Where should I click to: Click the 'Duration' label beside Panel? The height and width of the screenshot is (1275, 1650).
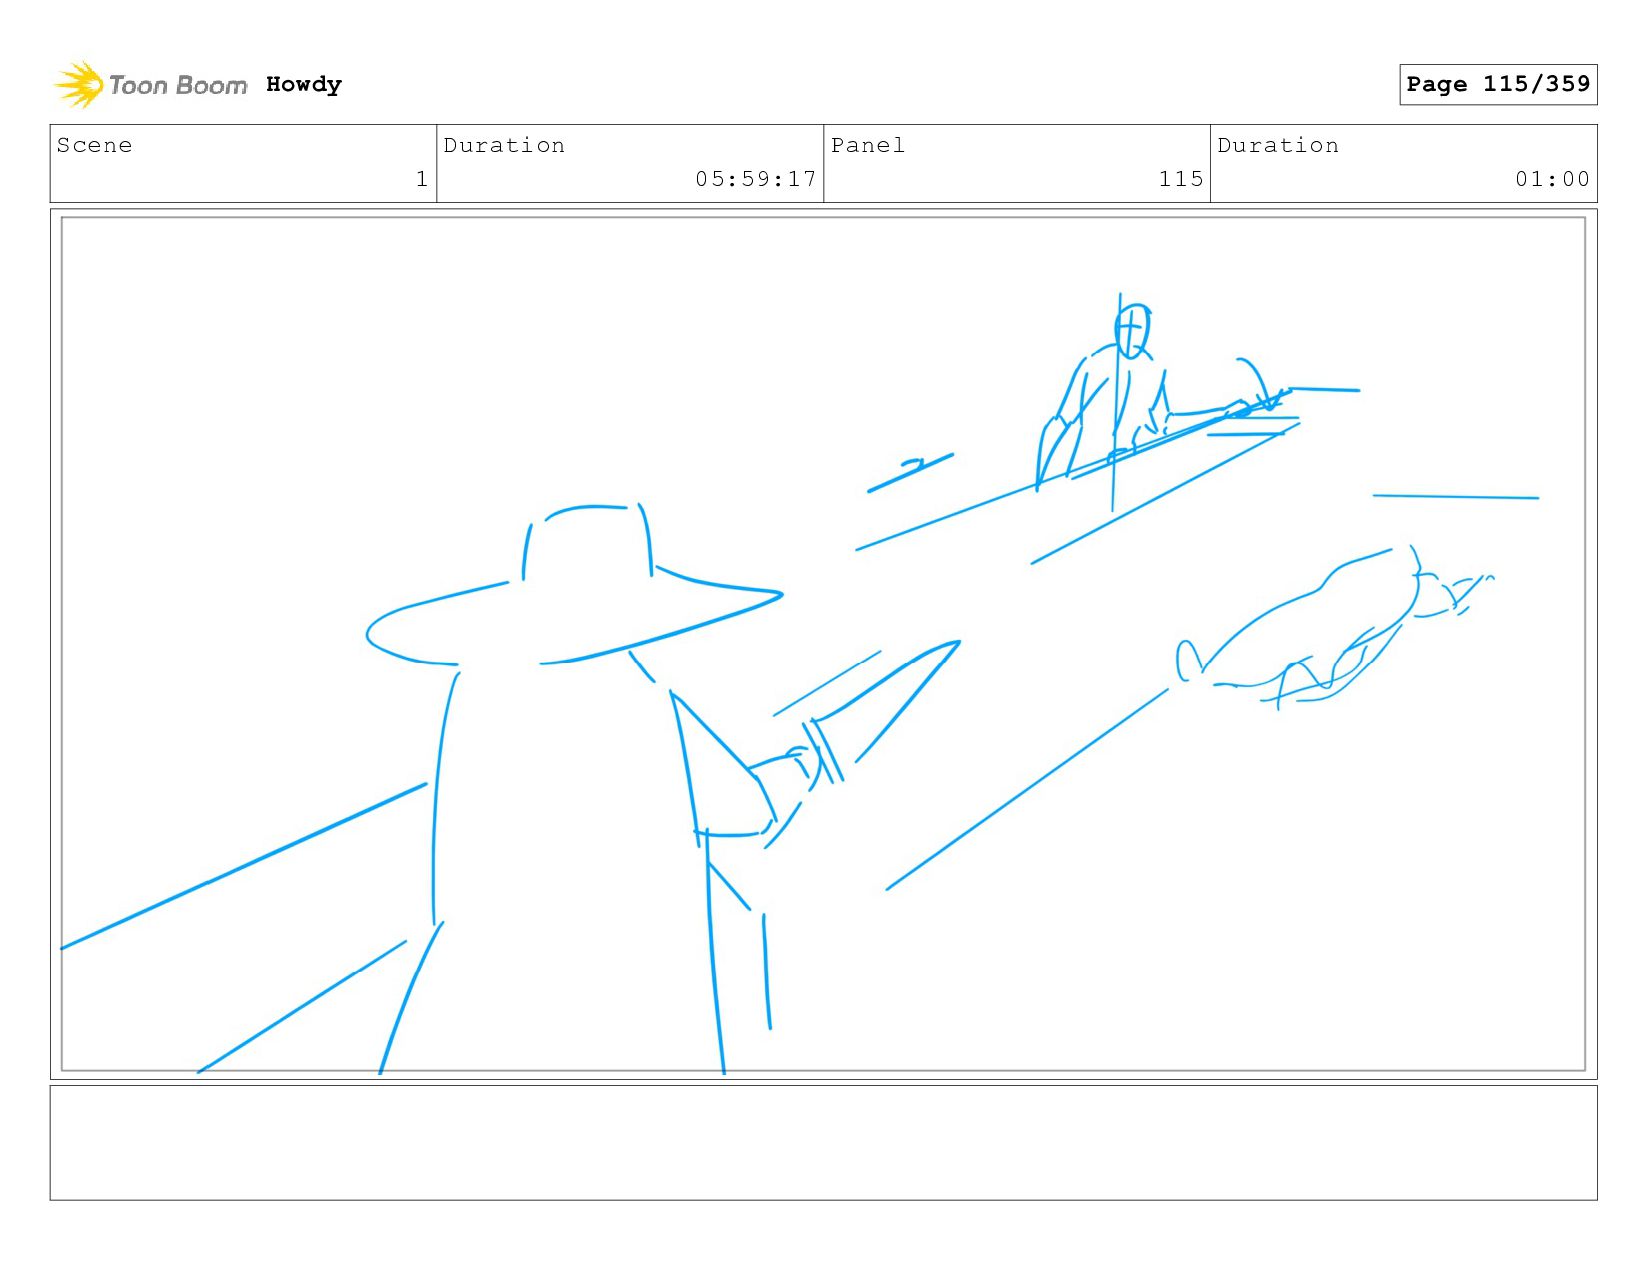[x=1278, y=145]
